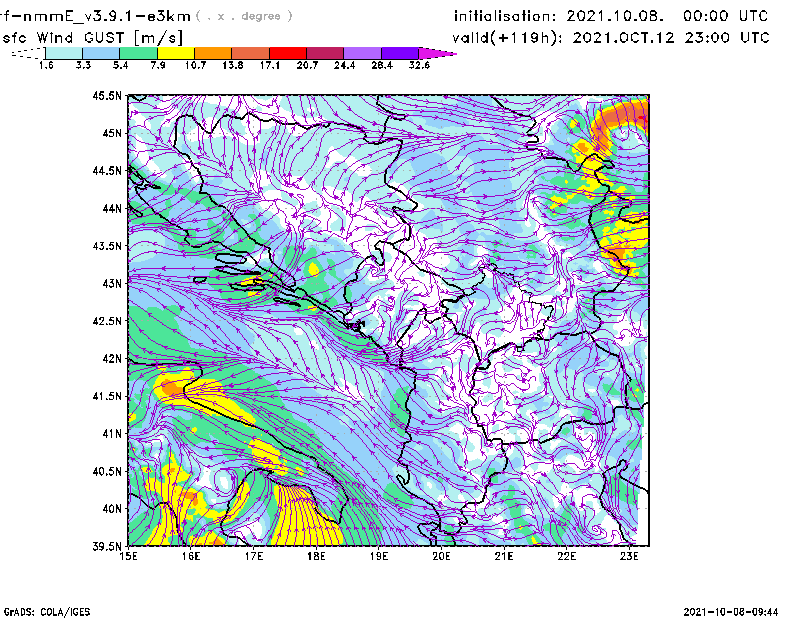Click the '2021-10-08-09:44' timestamp

(731, 611)
